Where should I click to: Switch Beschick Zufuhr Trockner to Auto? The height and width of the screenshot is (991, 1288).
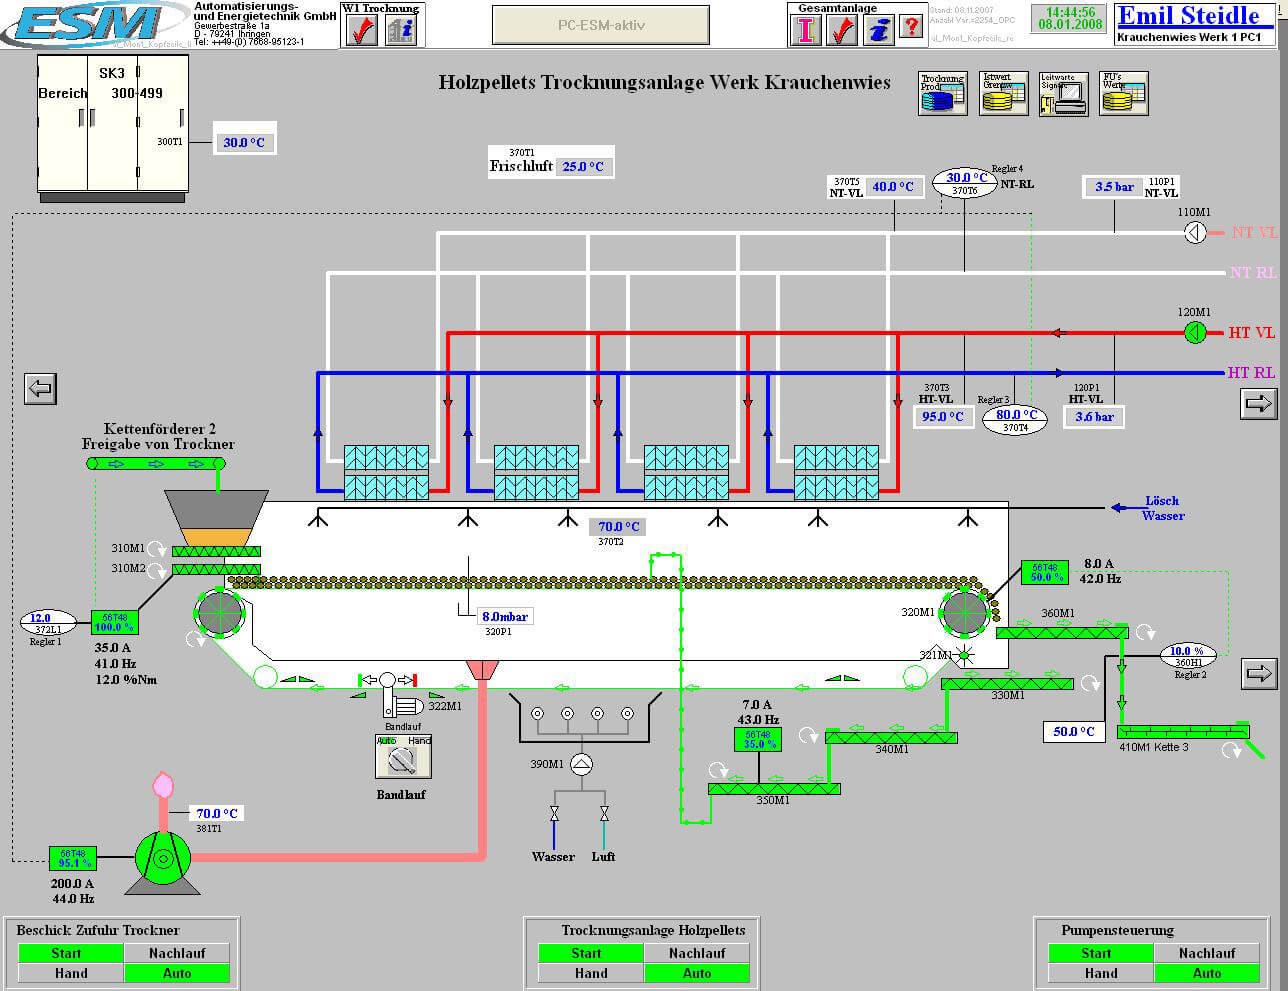[177, 973]
